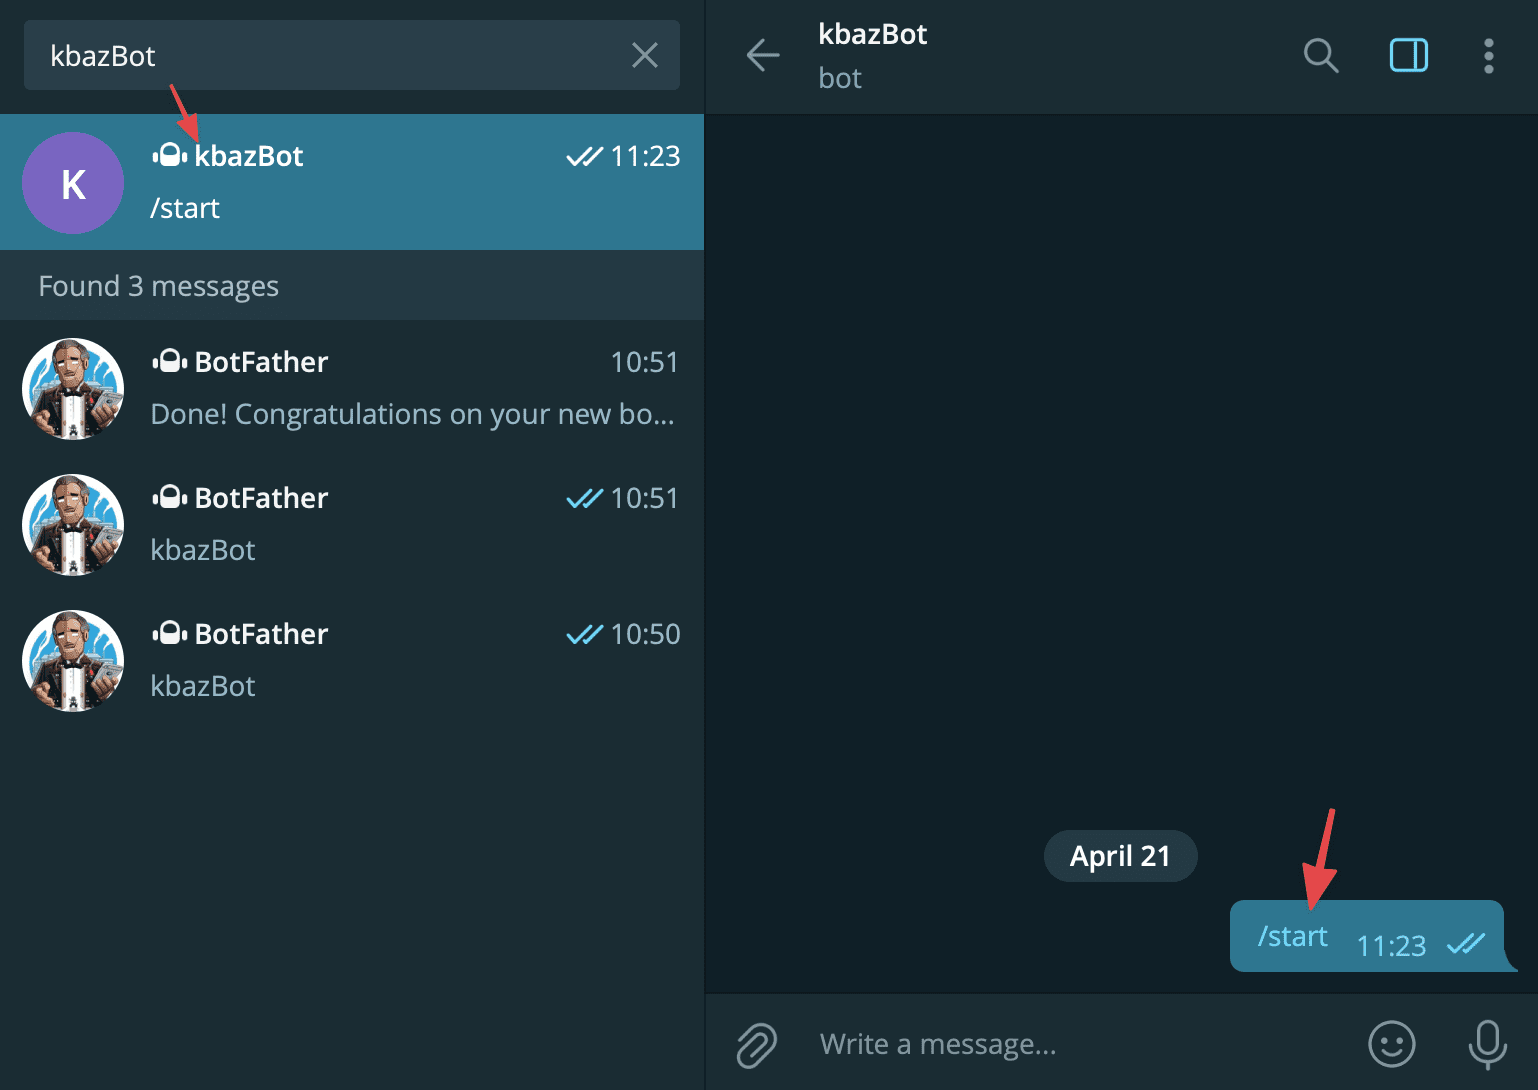Click the Found 3 messages label
Image resolution: width=1538 pixels, height=1090 pixels.
coord(158,286)
